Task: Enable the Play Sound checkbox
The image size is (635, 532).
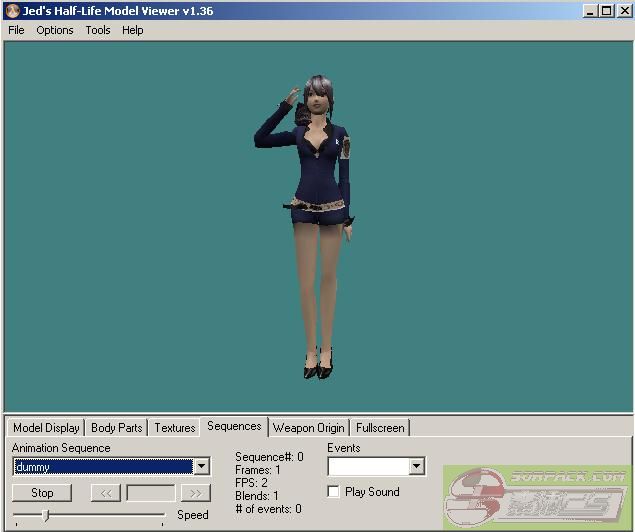Action: 334,492
